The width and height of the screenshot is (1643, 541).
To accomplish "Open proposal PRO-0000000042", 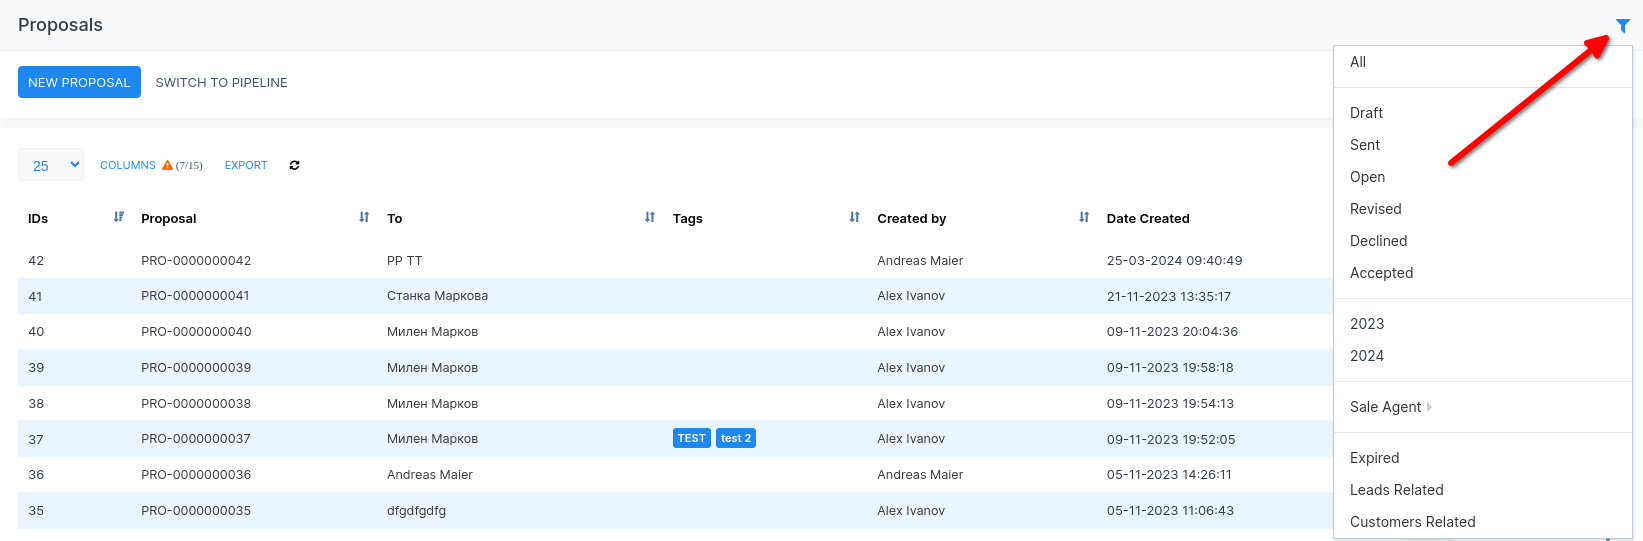I will pos(196,261).
